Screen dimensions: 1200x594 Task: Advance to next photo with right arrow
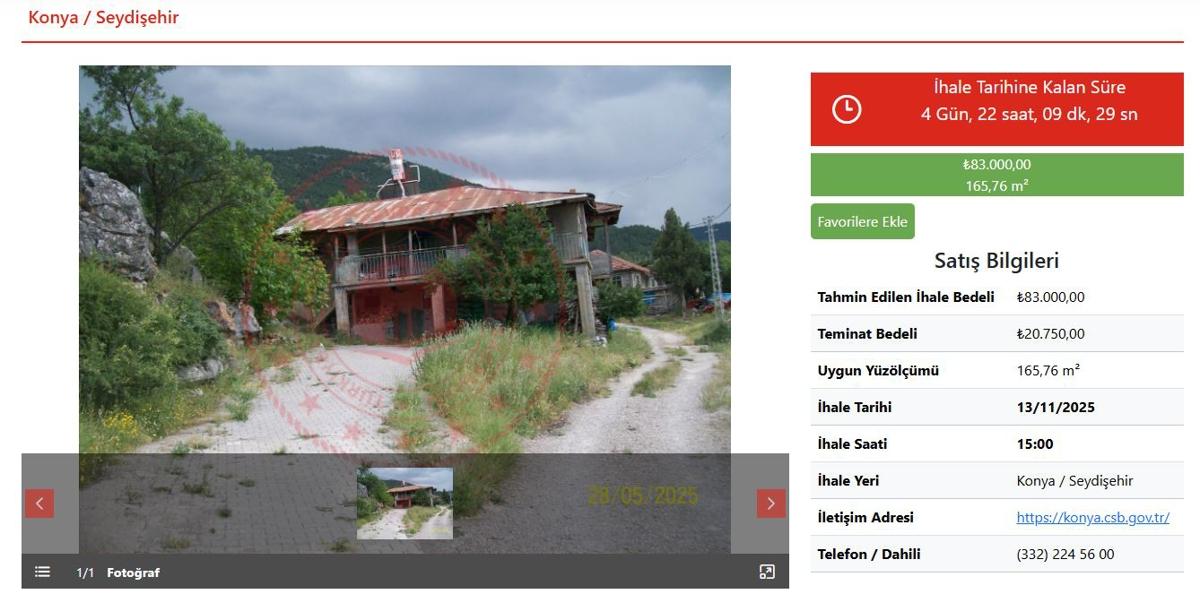click(770, 503)
